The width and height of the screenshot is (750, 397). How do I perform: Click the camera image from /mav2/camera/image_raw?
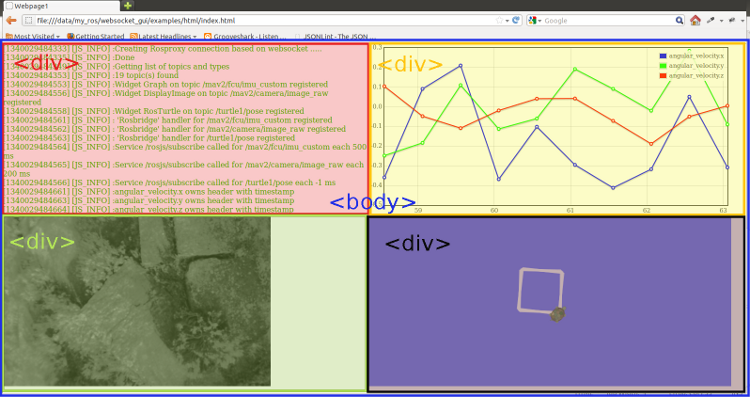point(137,301)
